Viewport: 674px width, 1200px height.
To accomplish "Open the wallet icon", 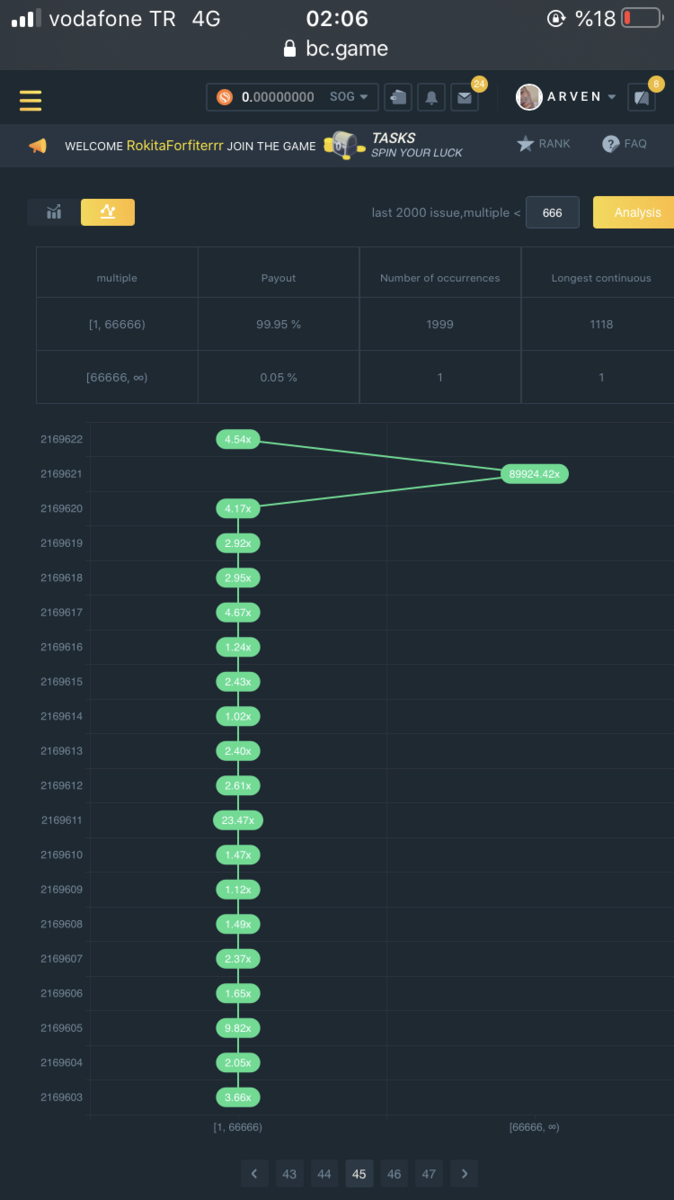I will pyautogui.click(x=399, y=97).
